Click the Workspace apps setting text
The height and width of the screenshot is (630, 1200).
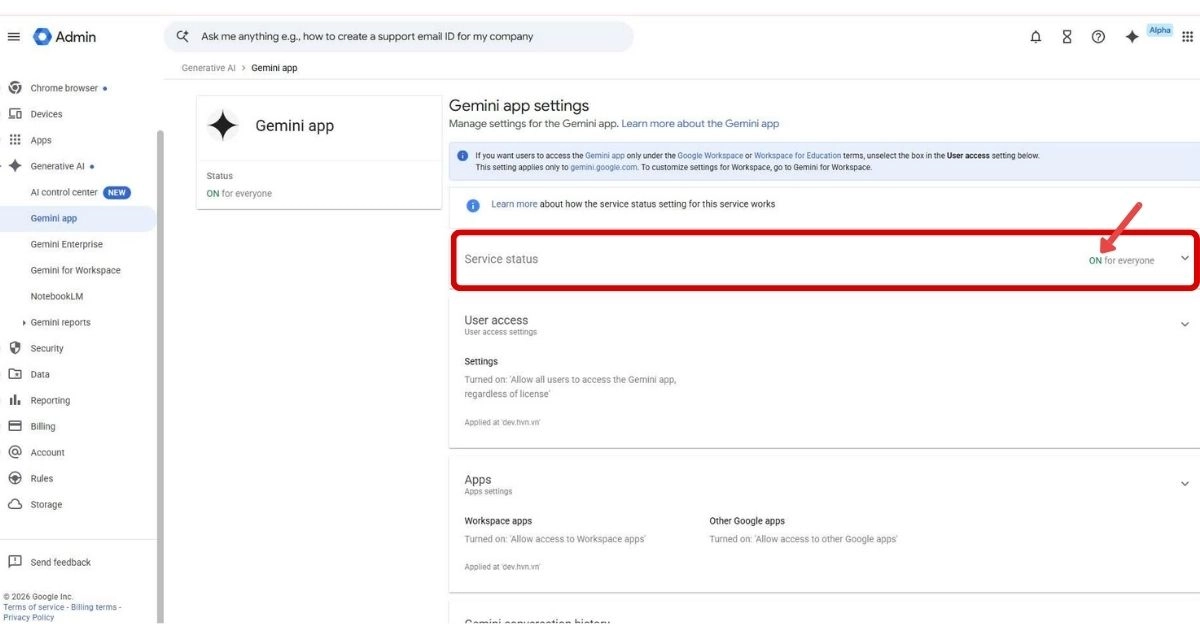coord(555,539)
